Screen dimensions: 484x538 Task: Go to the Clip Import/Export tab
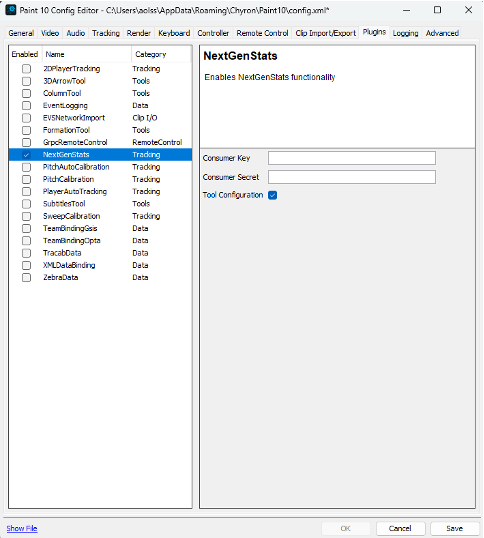(326, 33)
